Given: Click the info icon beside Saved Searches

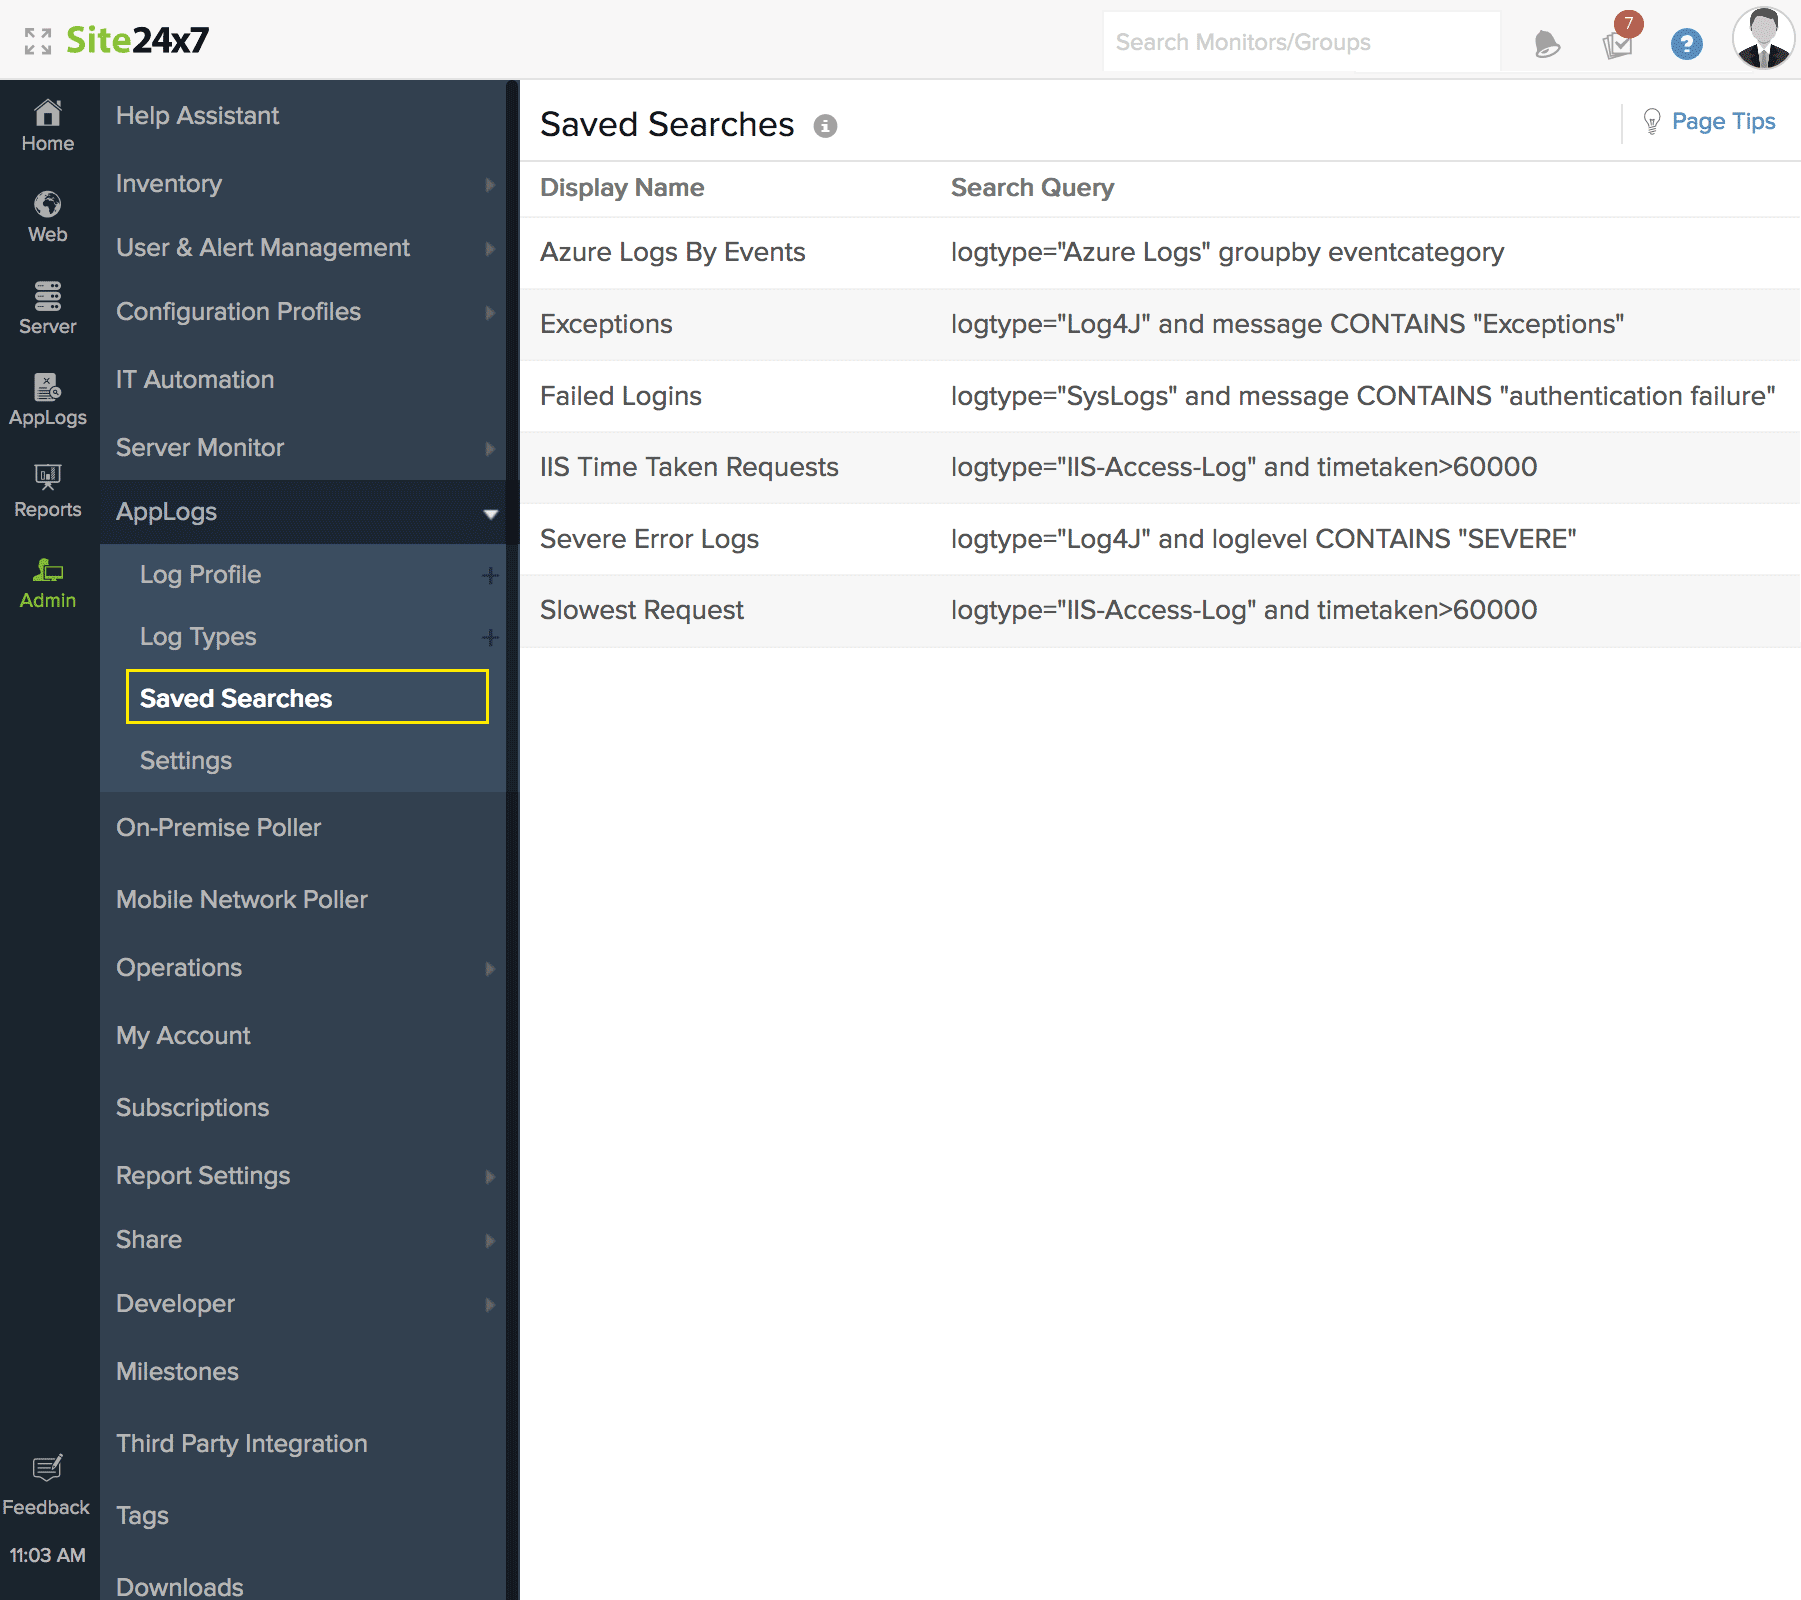Looking at the screenshot, I should [824, 126].
